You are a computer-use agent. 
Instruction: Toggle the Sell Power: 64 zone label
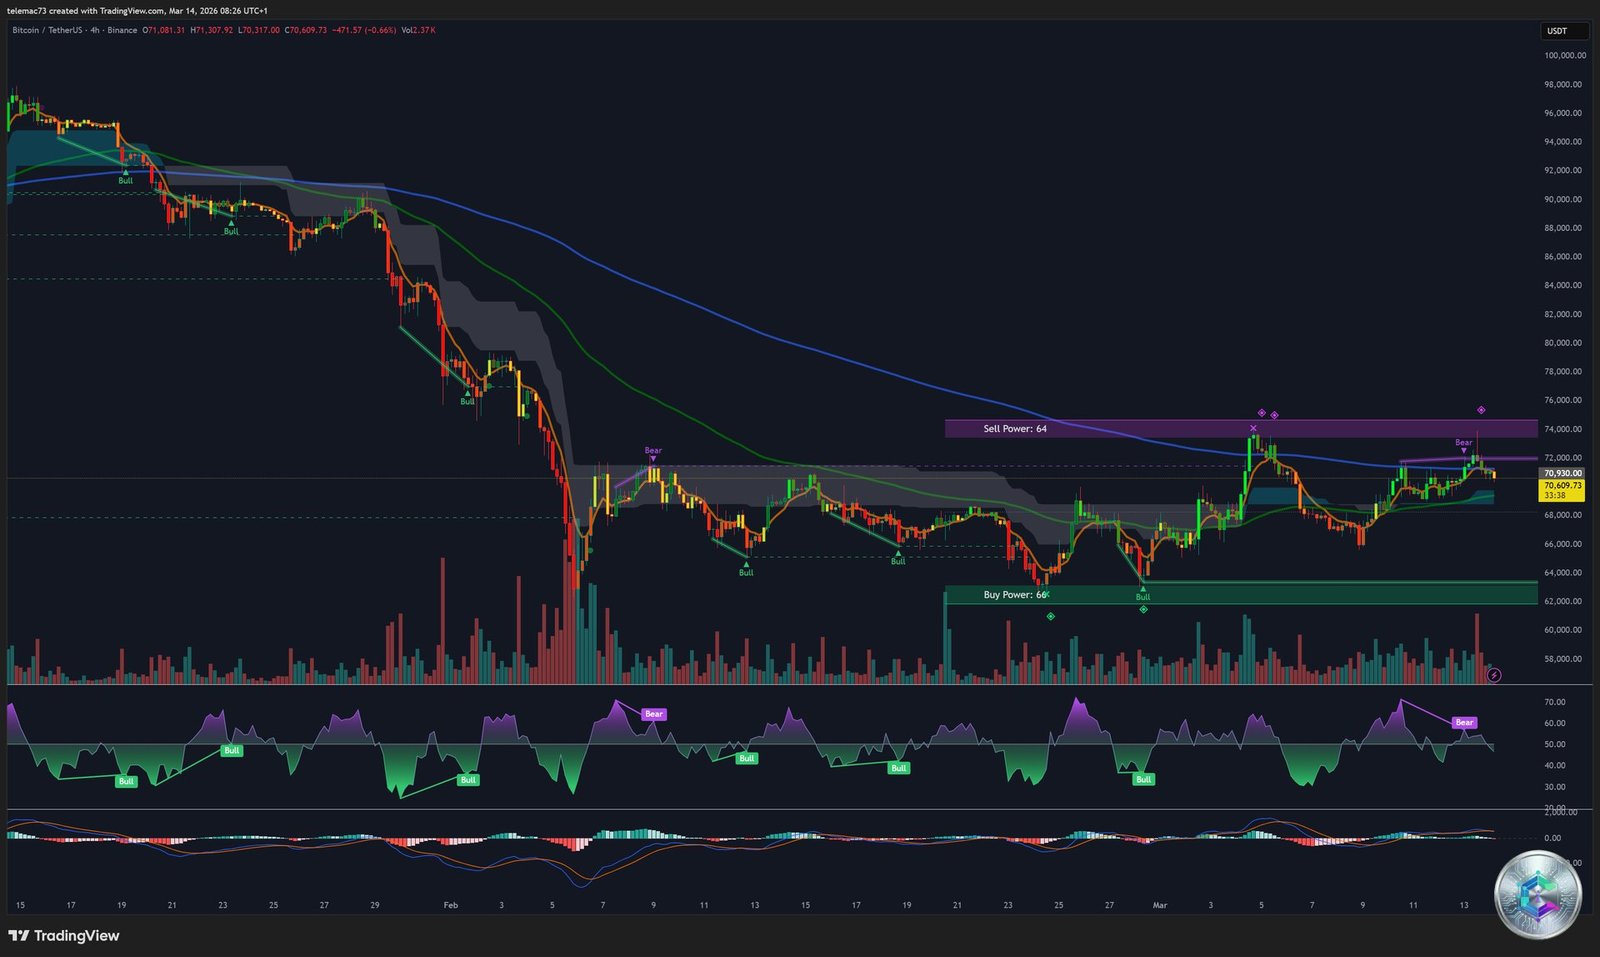click(1013, 428)
